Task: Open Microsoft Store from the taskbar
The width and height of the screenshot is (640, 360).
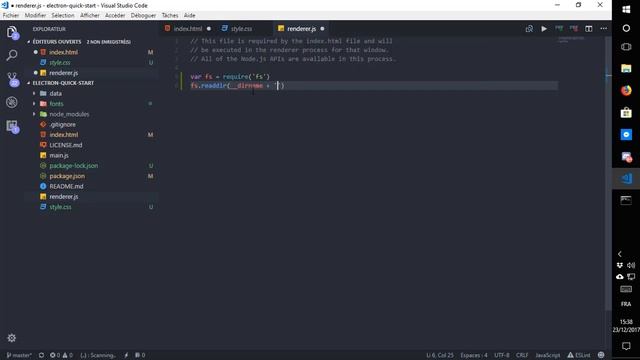Action: click(626, 112)
